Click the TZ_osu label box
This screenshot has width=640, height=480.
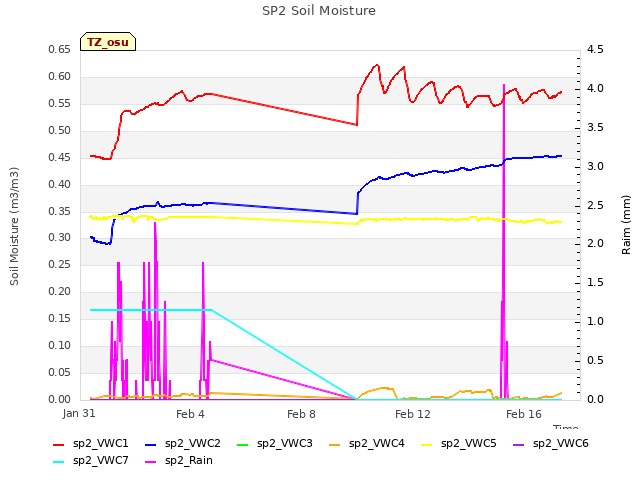click(x=108, y=42)
